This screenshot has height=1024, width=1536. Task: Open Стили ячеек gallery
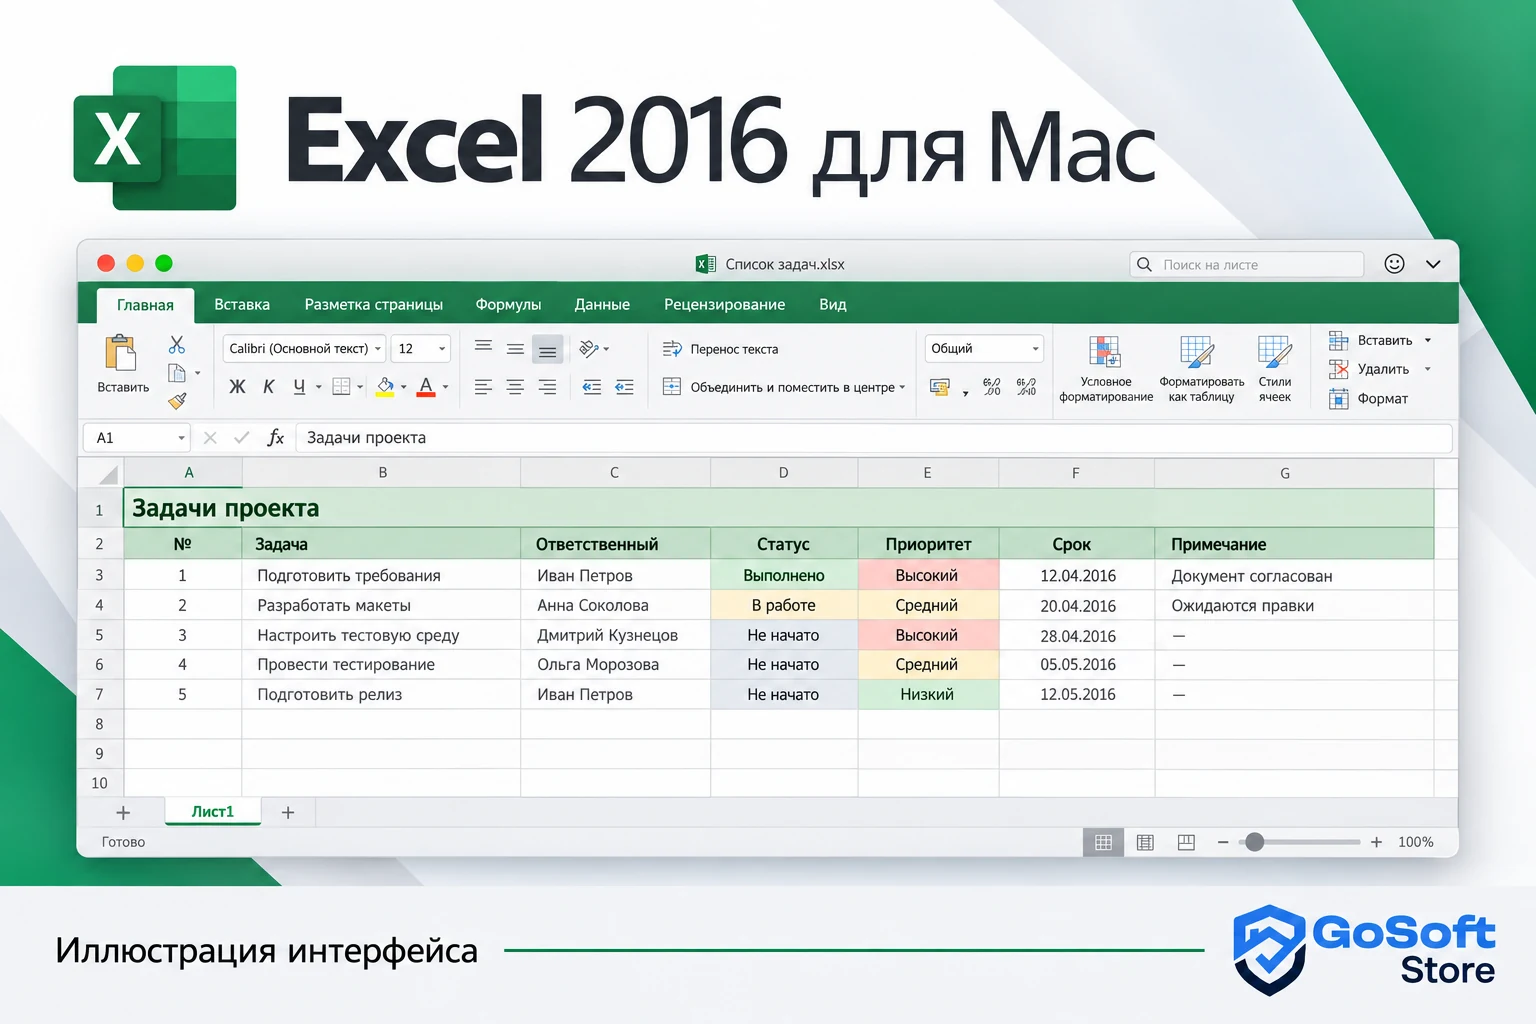1275,370
